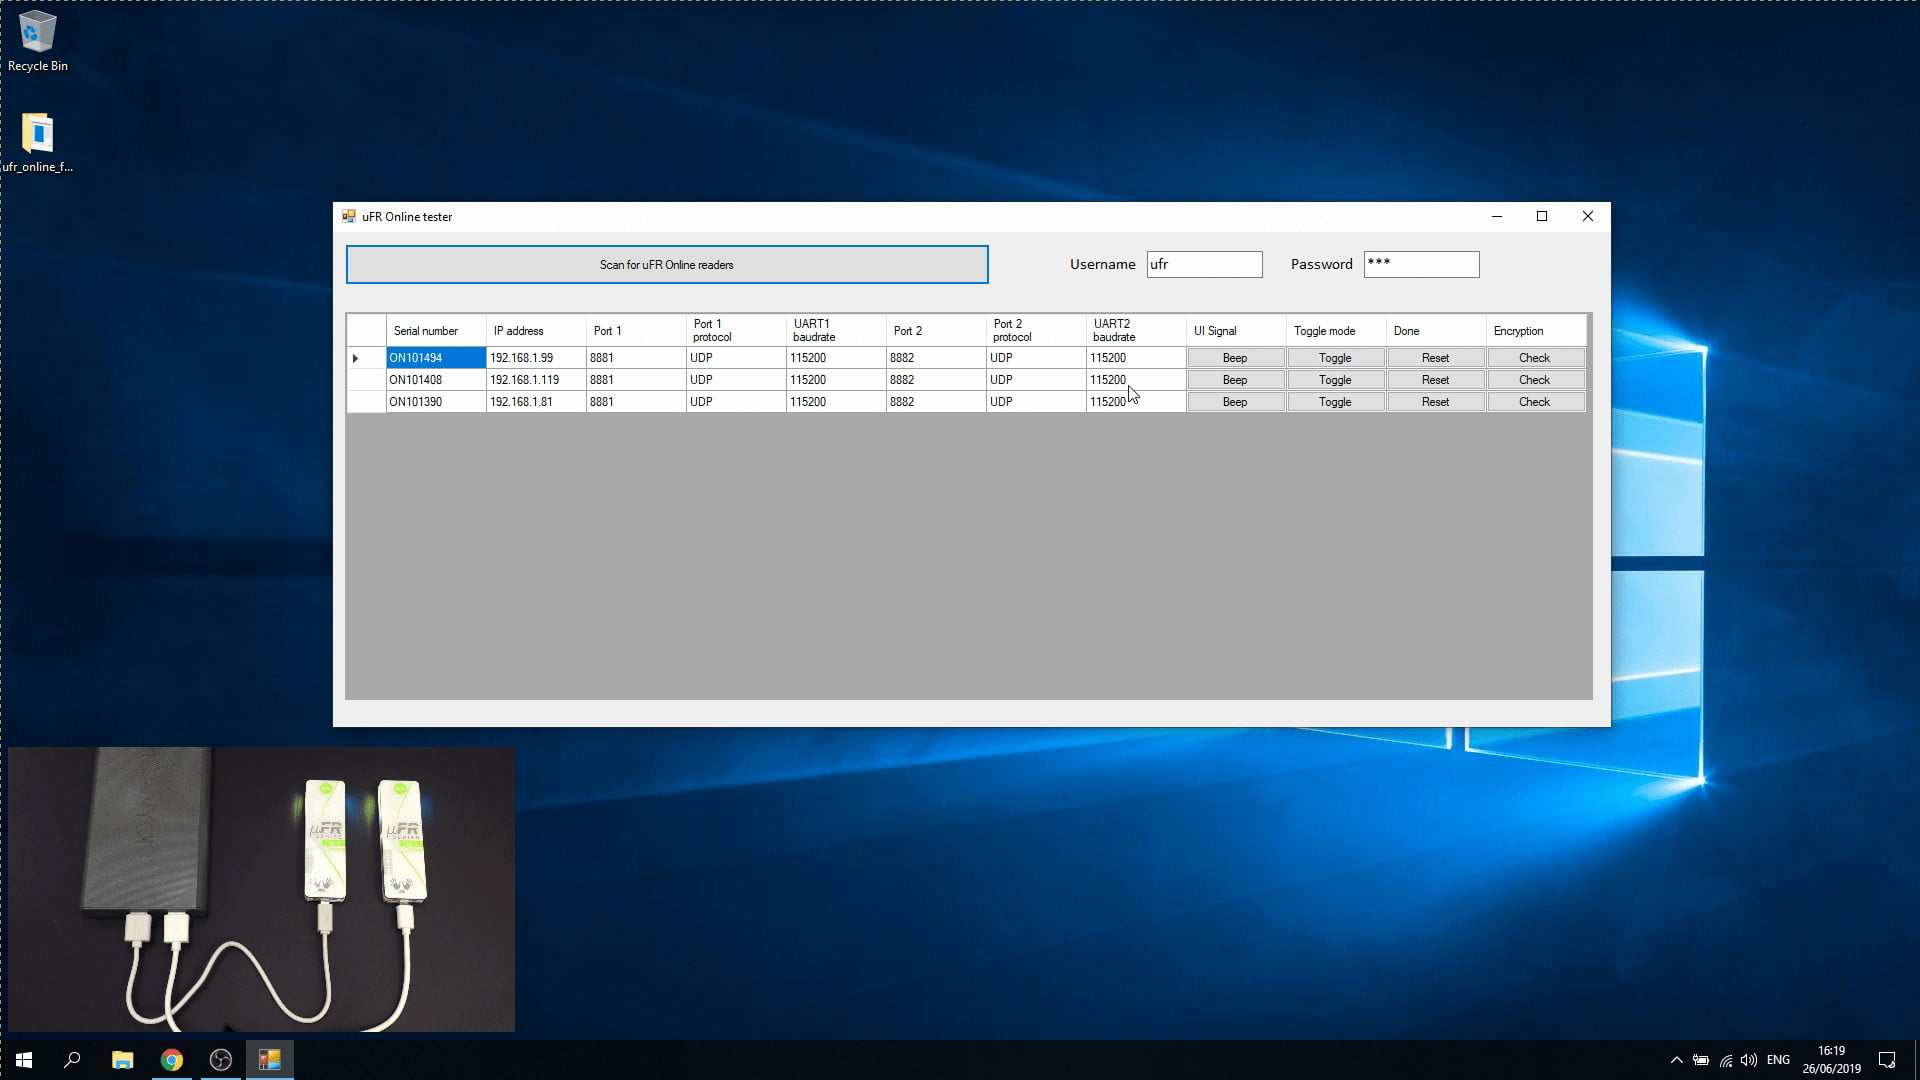Screen dimensions: 1920x1080
Task: Toggle mode for reader ON101494
Action: [1335, 358]
